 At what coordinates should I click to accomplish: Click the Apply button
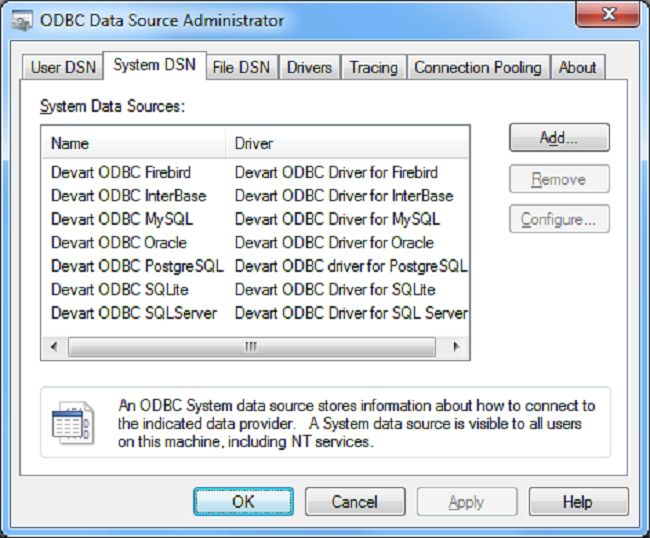click(467, 502)
